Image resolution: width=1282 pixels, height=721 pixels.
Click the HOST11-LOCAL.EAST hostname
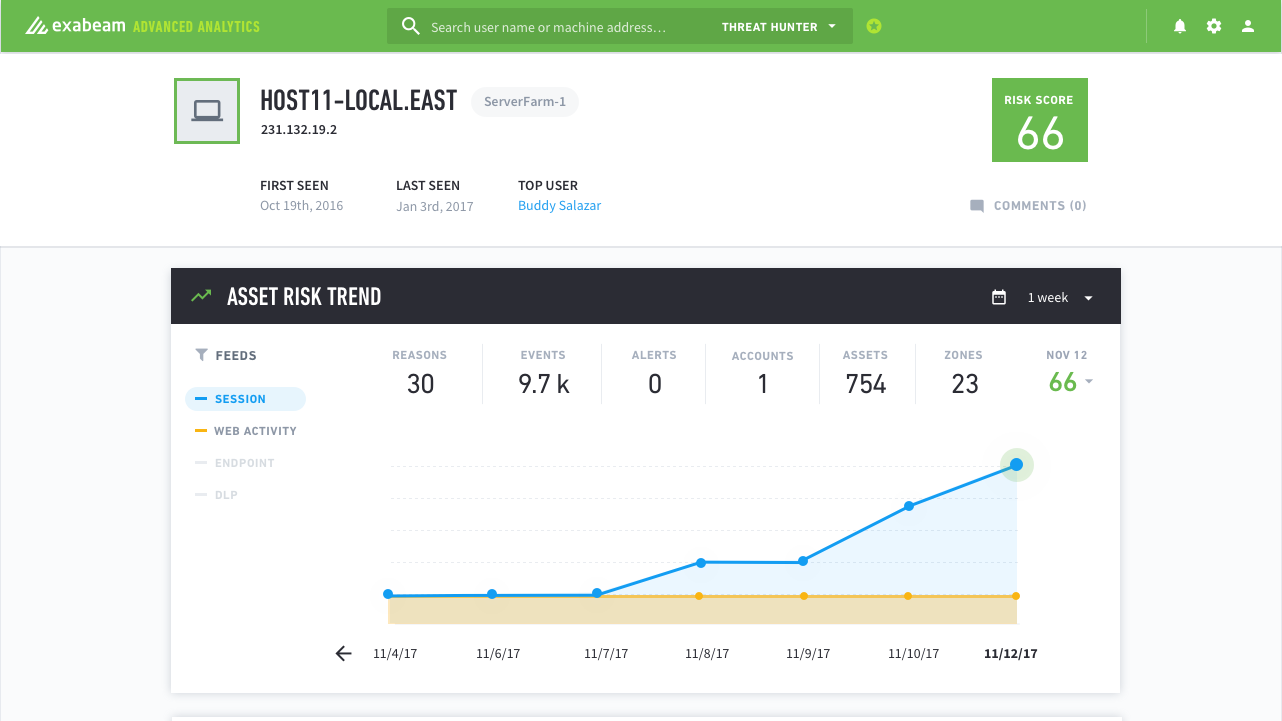tap(359, 101)
